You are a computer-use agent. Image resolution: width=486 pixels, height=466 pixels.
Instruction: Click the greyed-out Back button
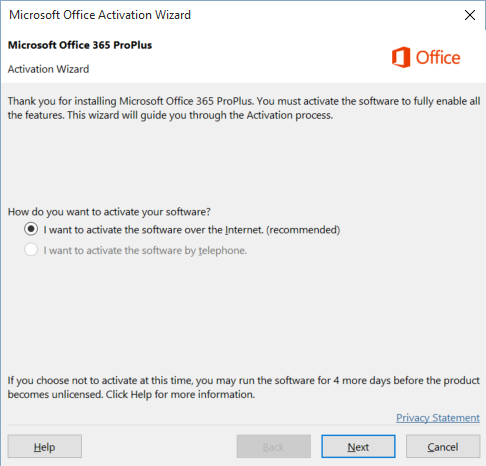click(x=274, y=446)
